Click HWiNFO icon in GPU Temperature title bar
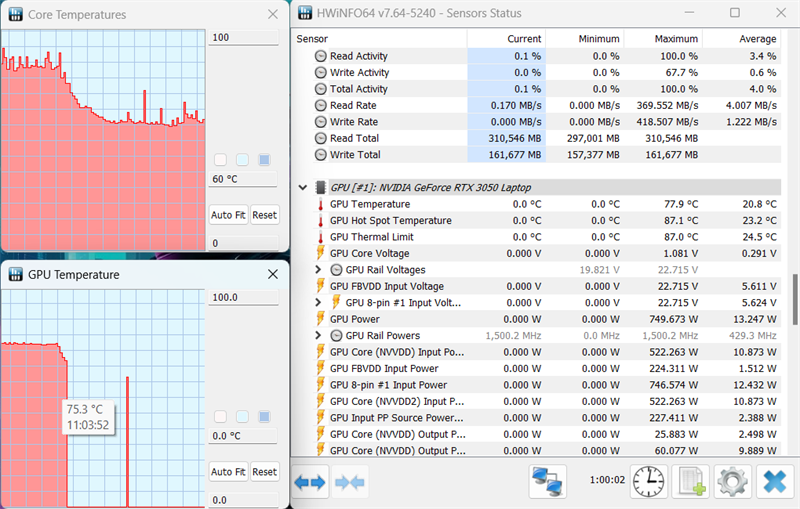800x509 pixels. click(x=16, y=274)
